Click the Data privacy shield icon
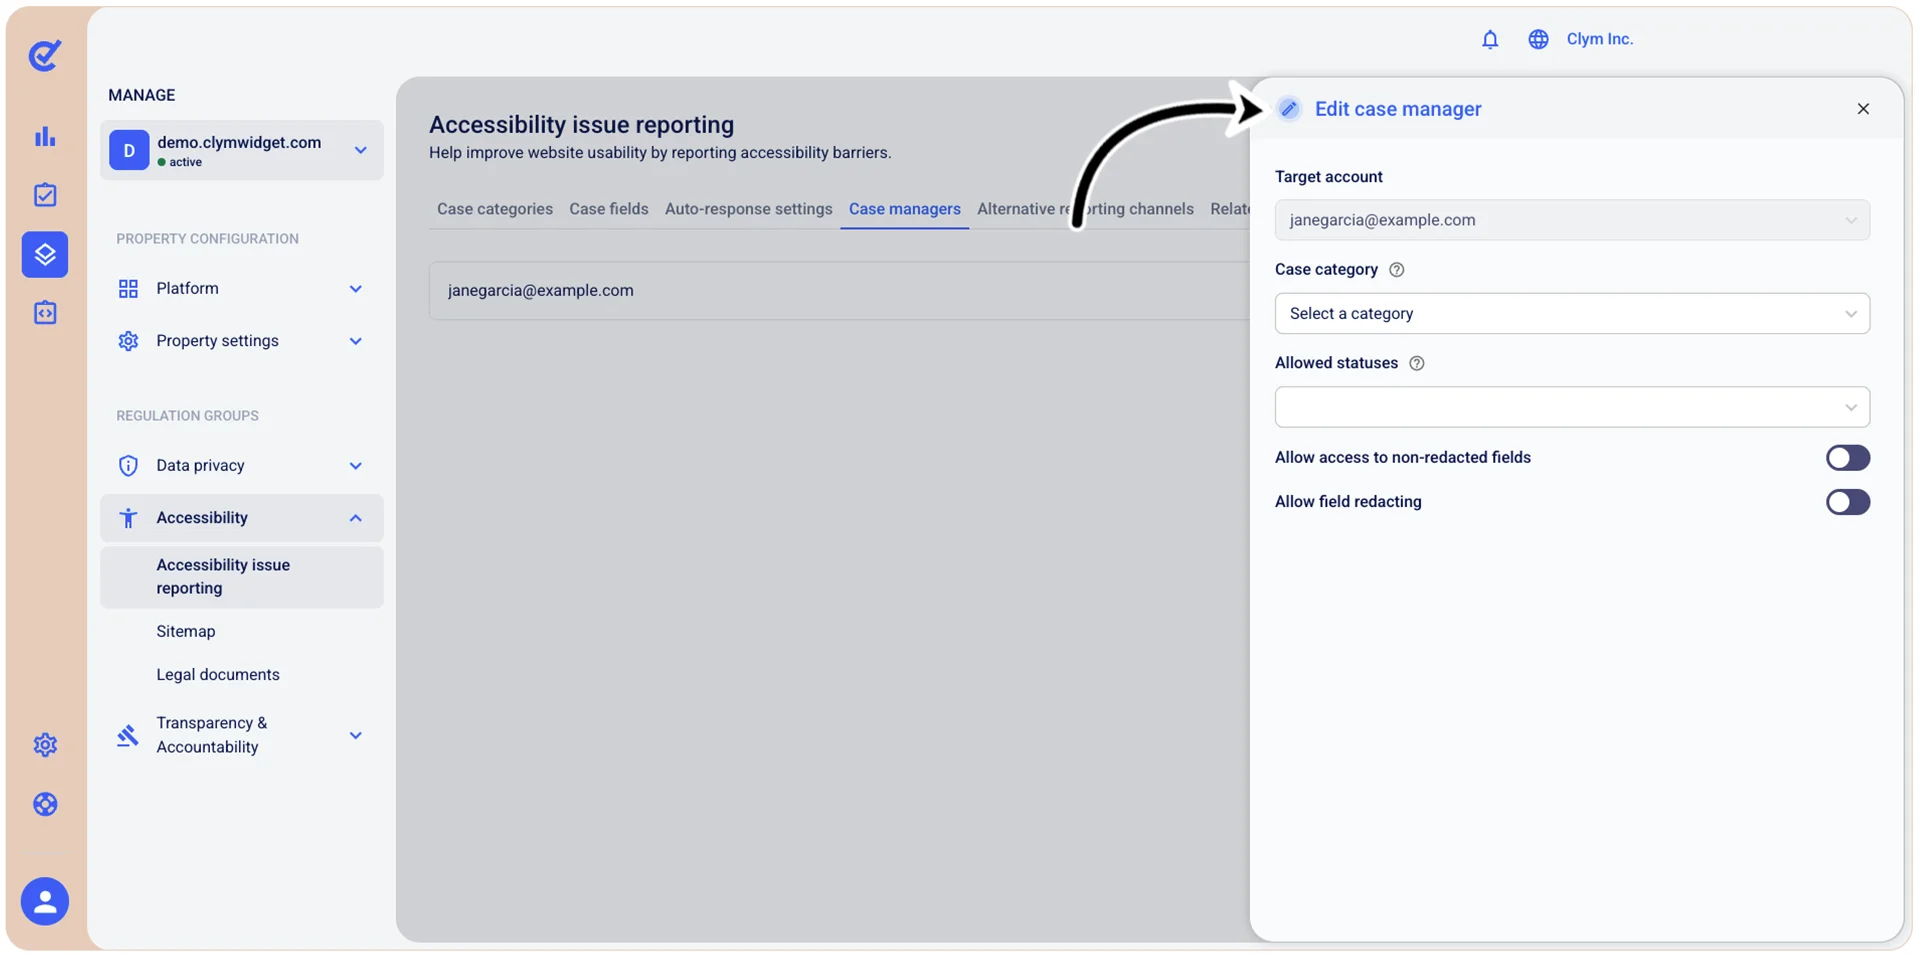 128,465
